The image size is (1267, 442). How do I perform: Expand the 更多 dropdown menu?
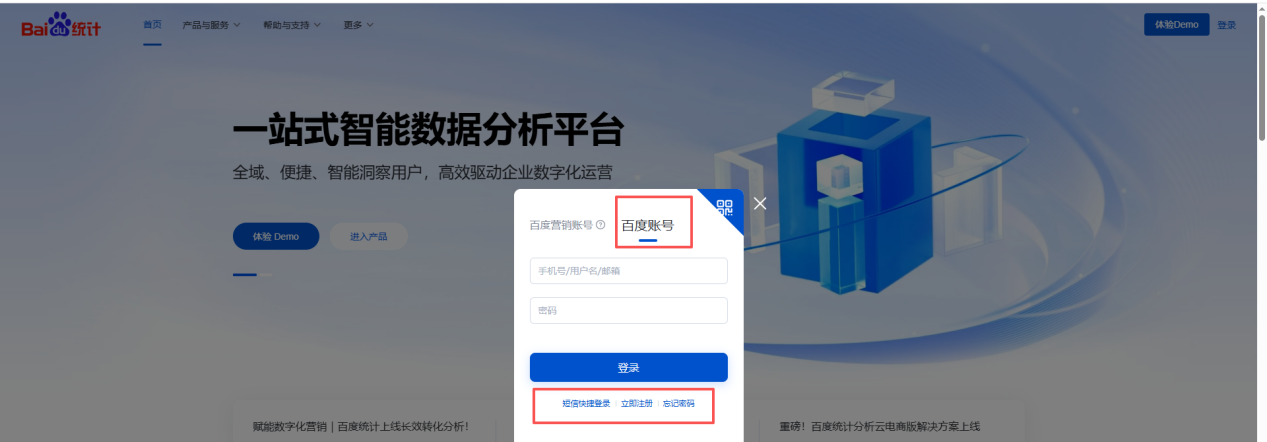pos(358,25)
